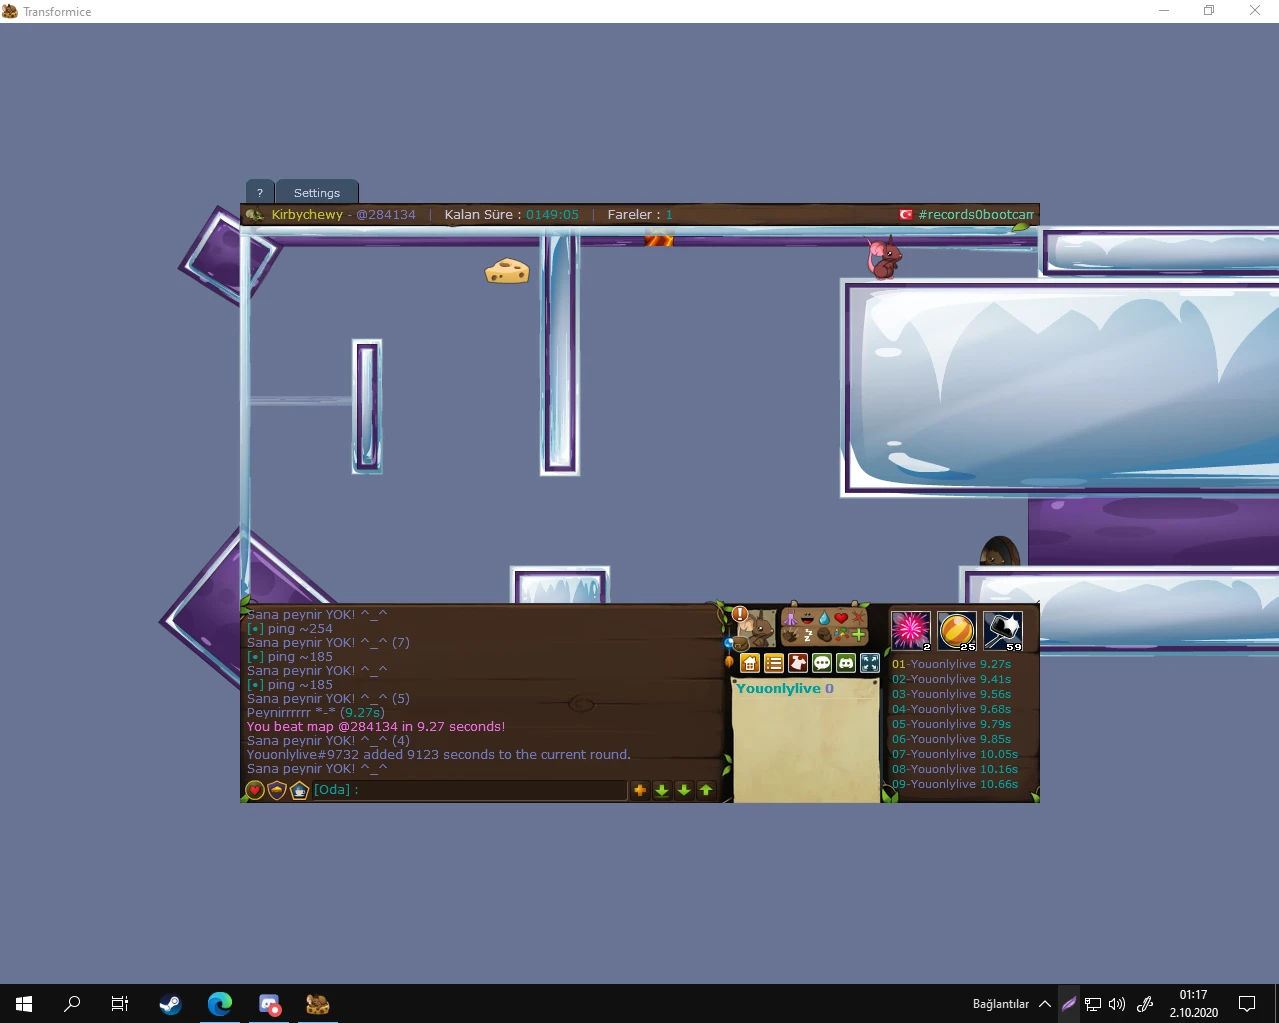This screenshot has height=1023, width=1279.
Task: Show hidden system tray icons chevron
Action: tap(1045, 1003)
